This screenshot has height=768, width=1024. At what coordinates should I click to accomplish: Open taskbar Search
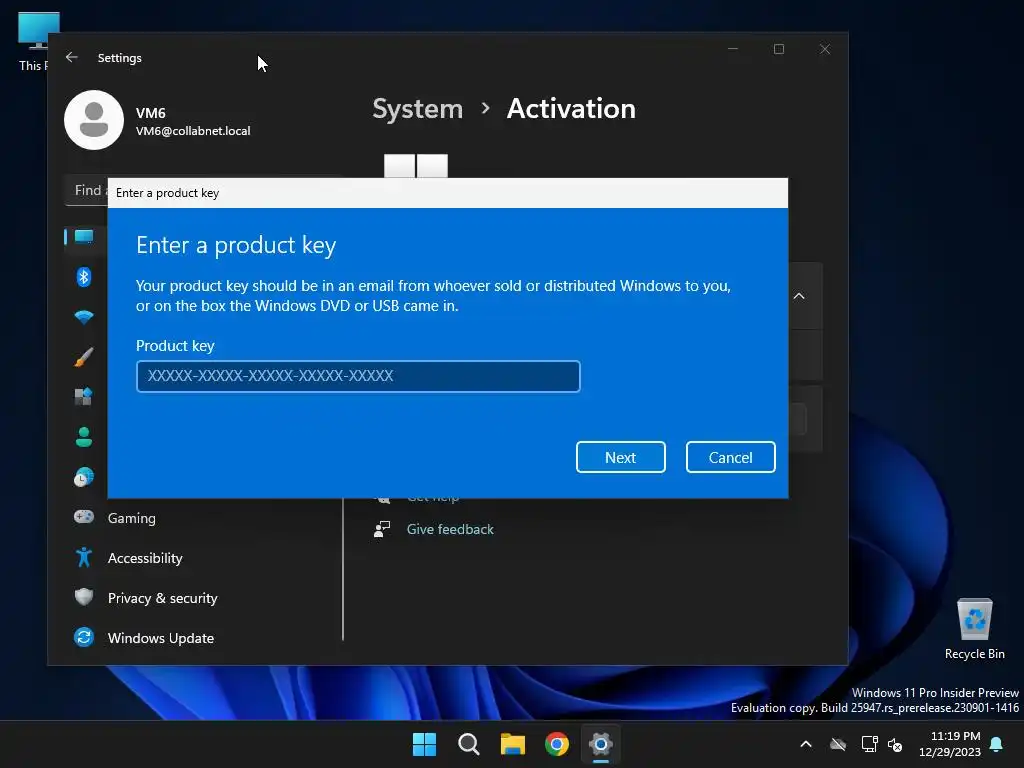point(469,744)
